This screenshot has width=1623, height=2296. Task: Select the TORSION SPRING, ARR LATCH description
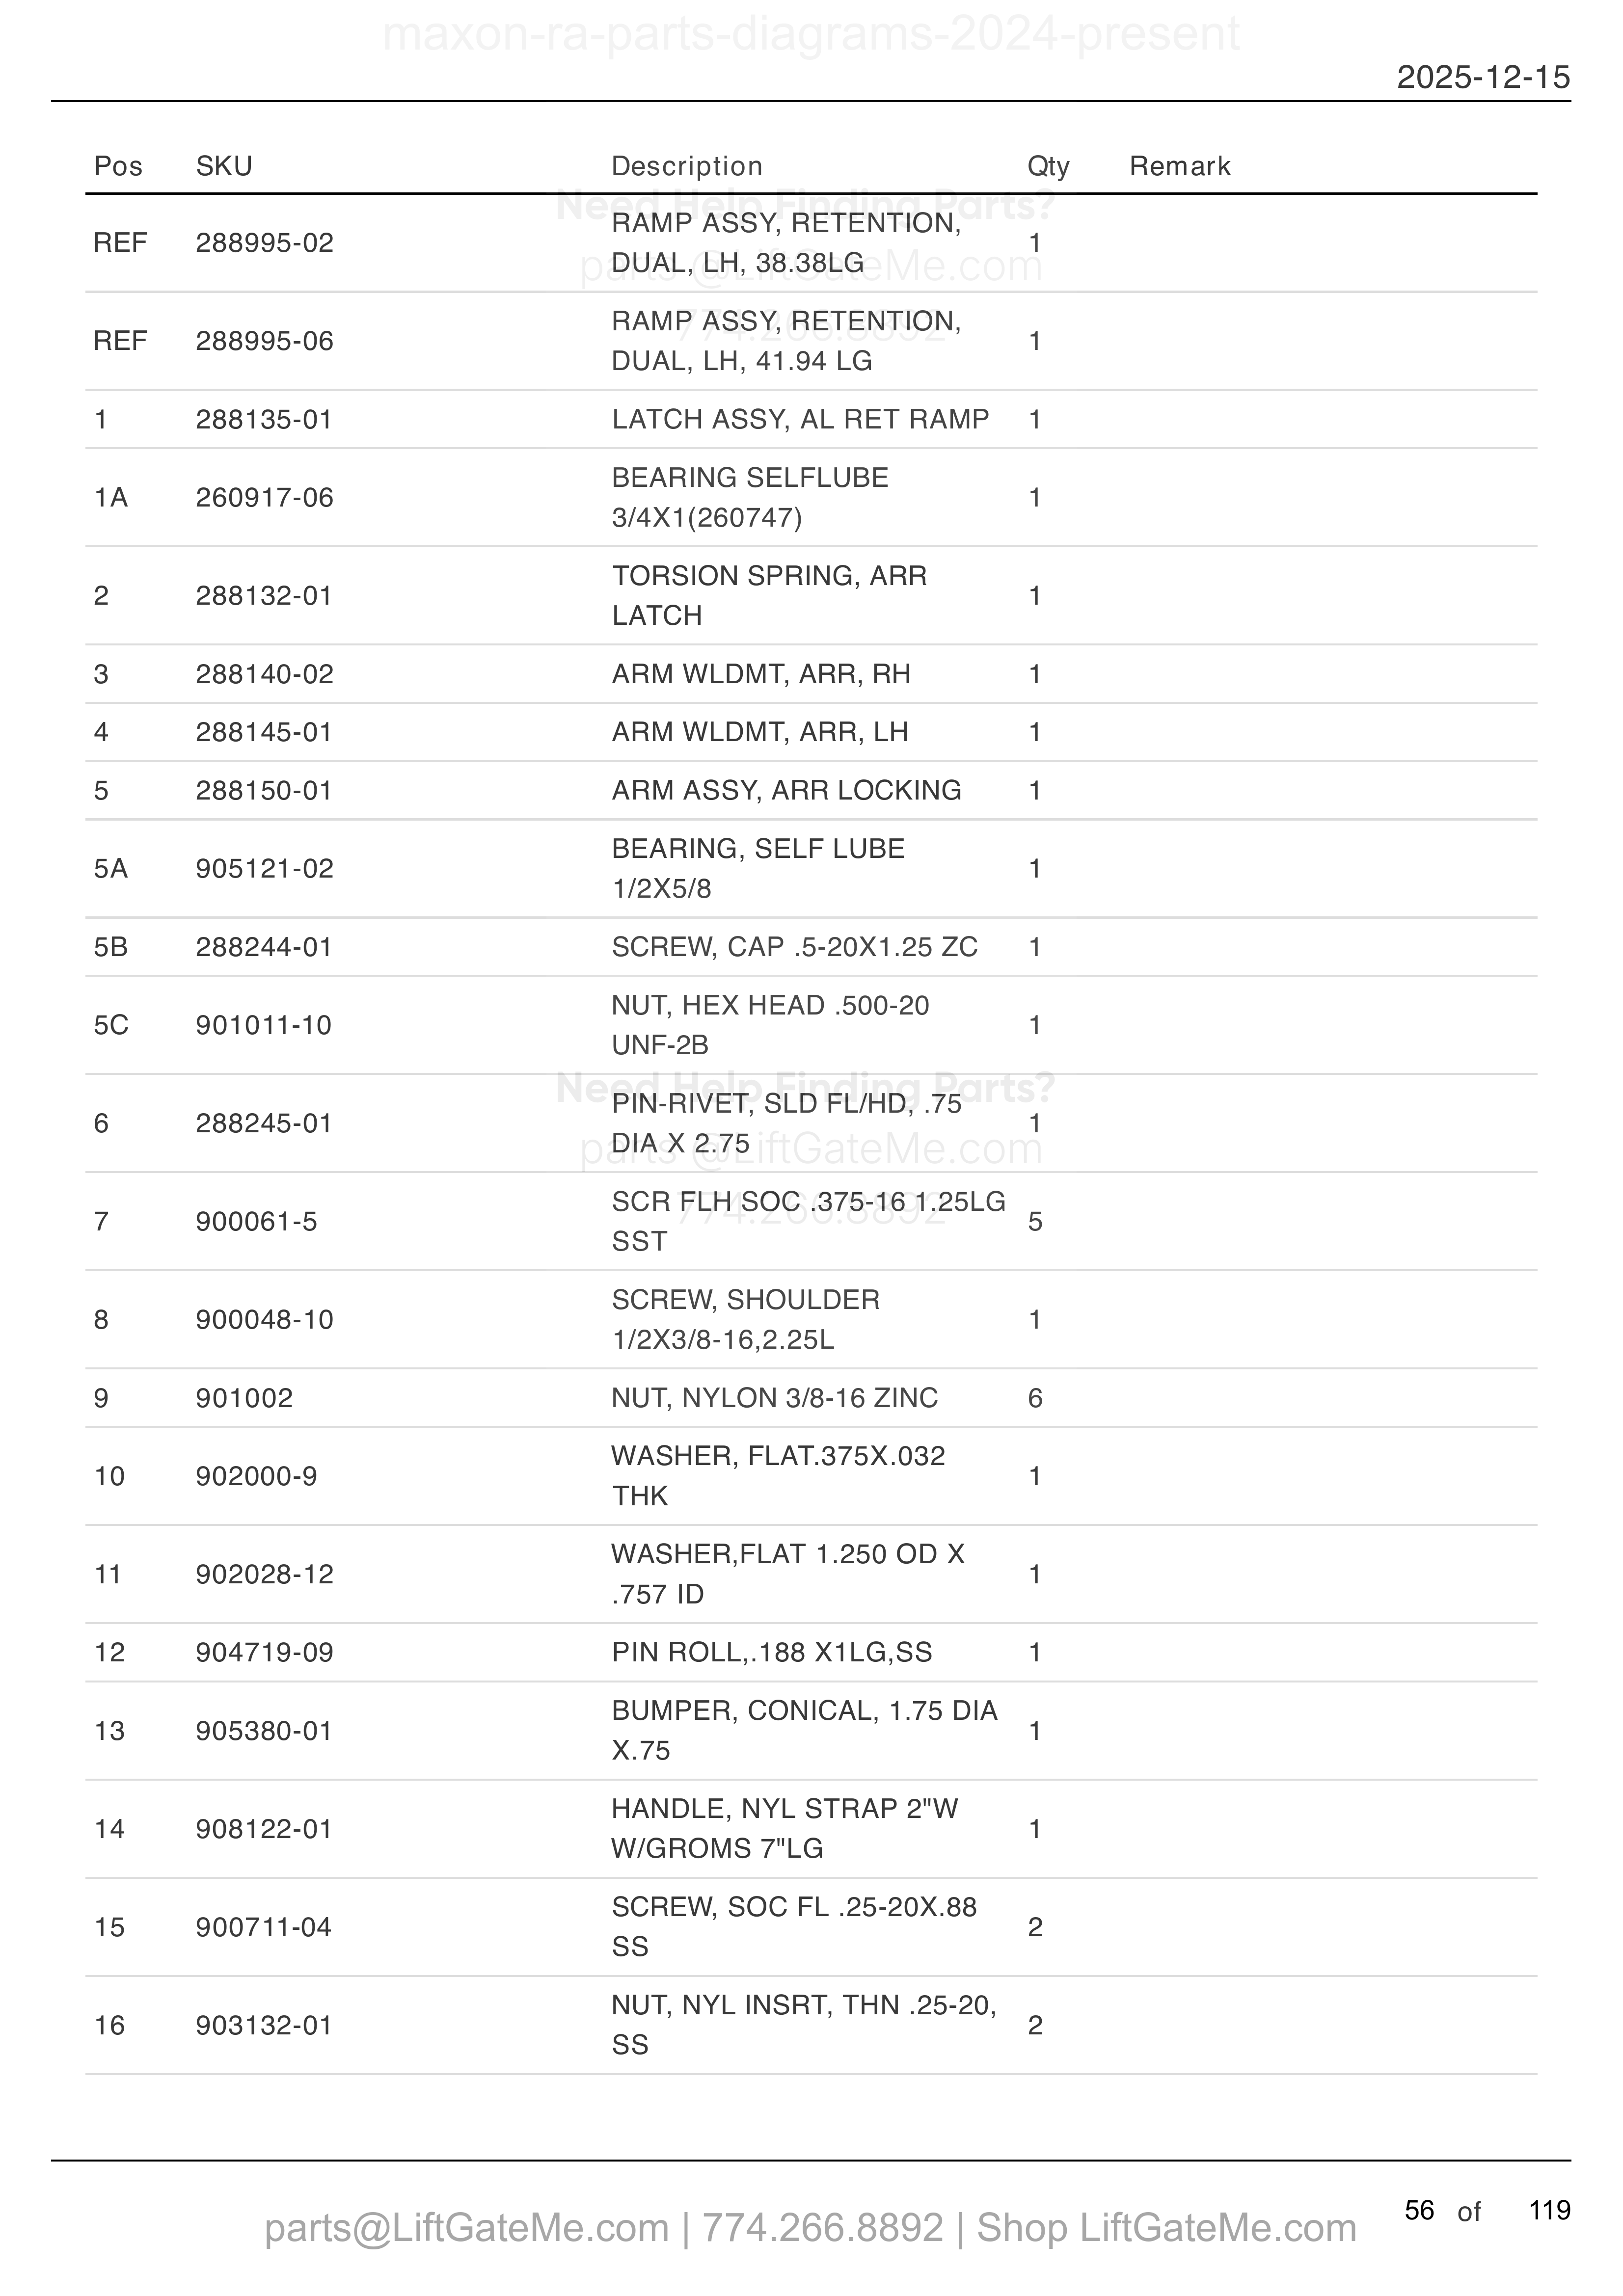(x=770, y=595)
